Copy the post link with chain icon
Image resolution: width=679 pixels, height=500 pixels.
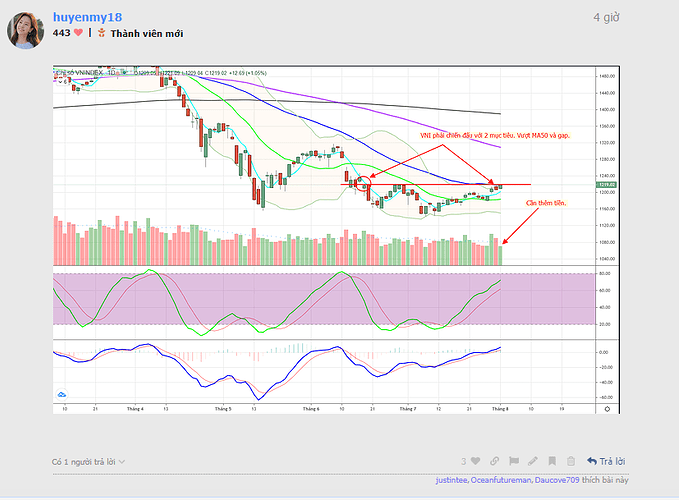[495, 461]
